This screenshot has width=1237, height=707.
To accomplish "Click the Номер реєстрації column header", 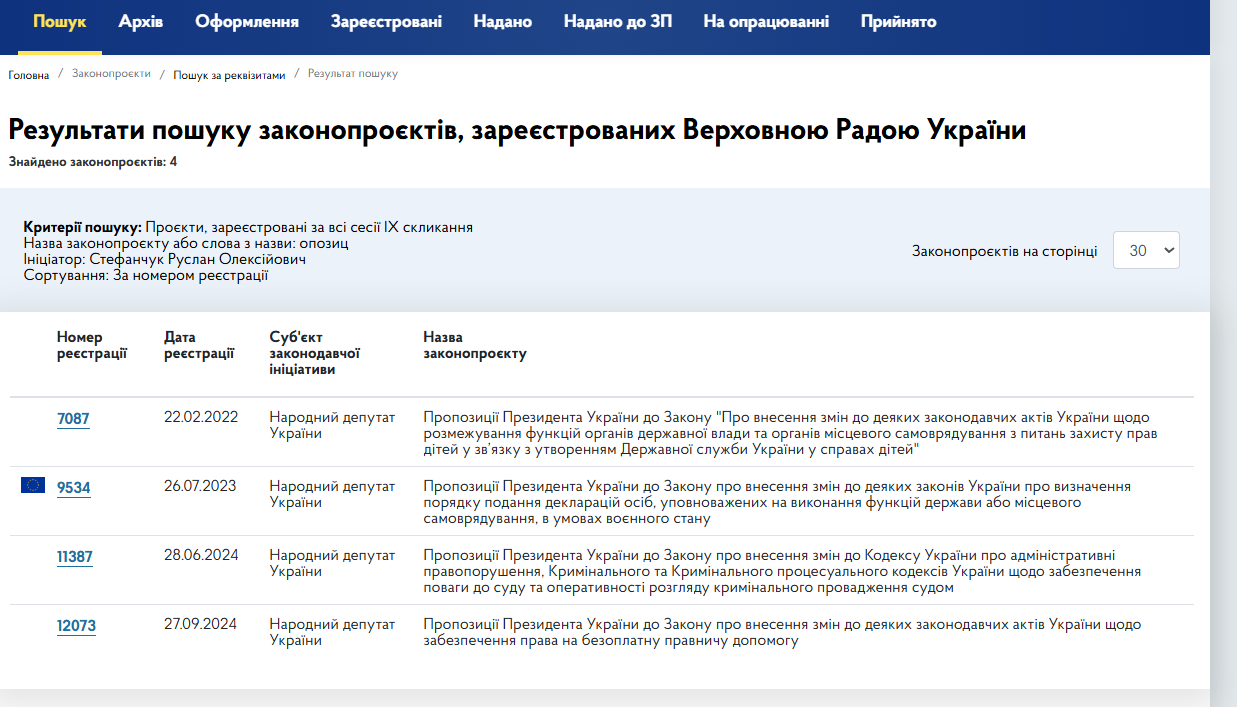I will click(92, 345).
